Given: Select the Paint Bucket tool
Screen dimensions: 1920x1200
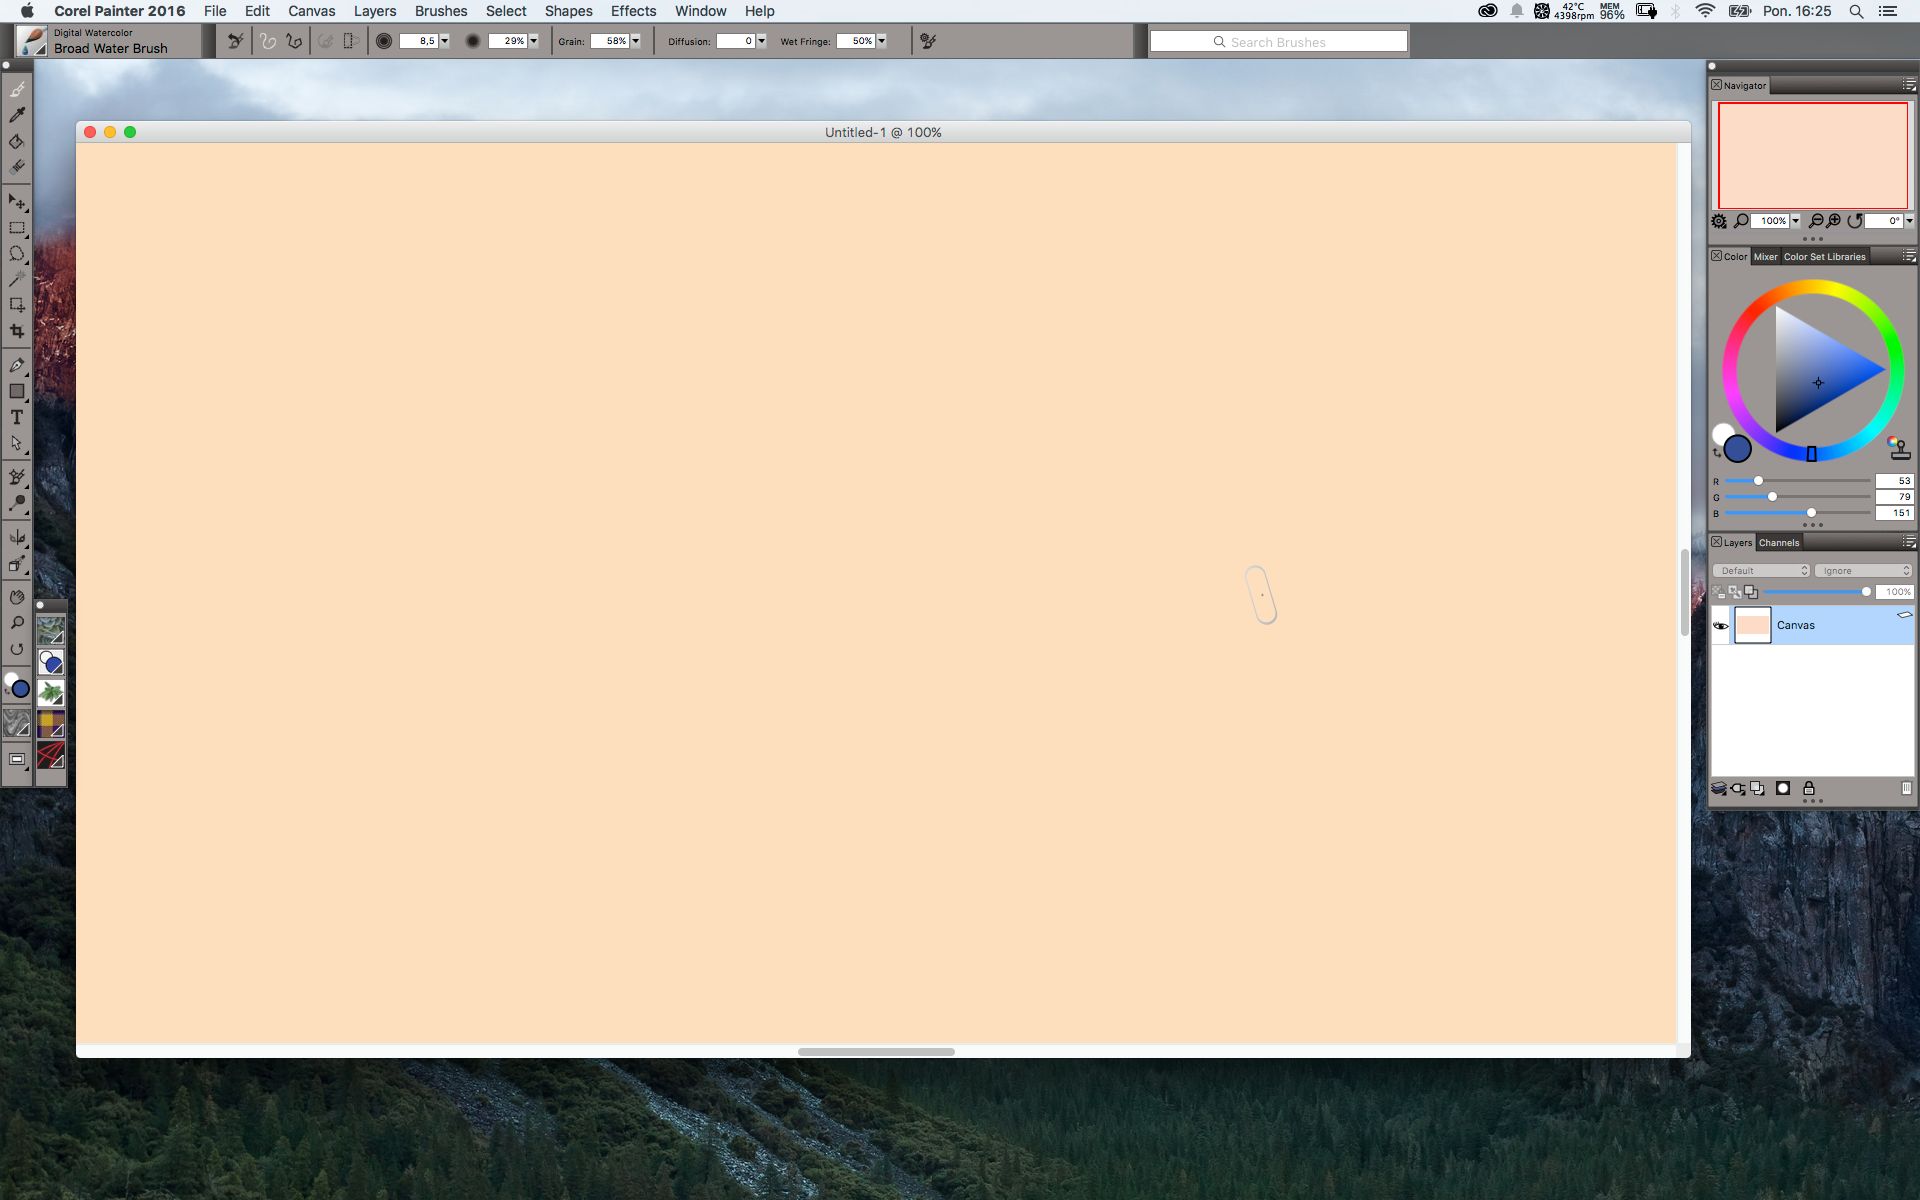Looking at the screenshot, I should (17, 141).
